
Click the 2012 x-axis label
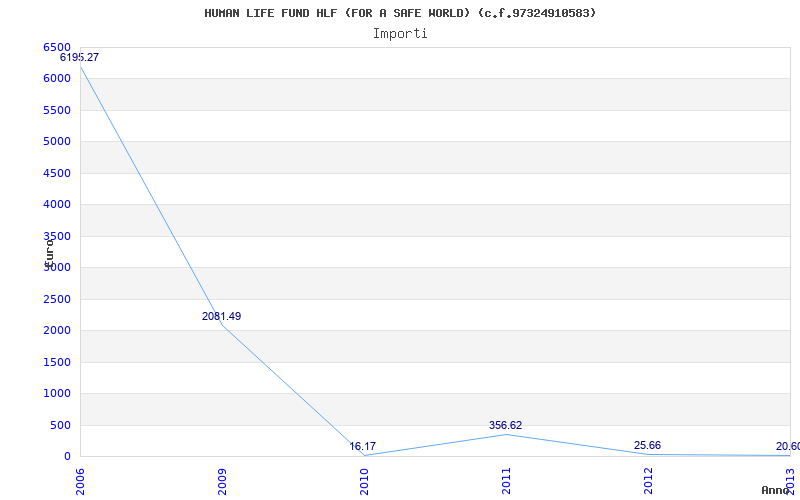click(648, 481)
